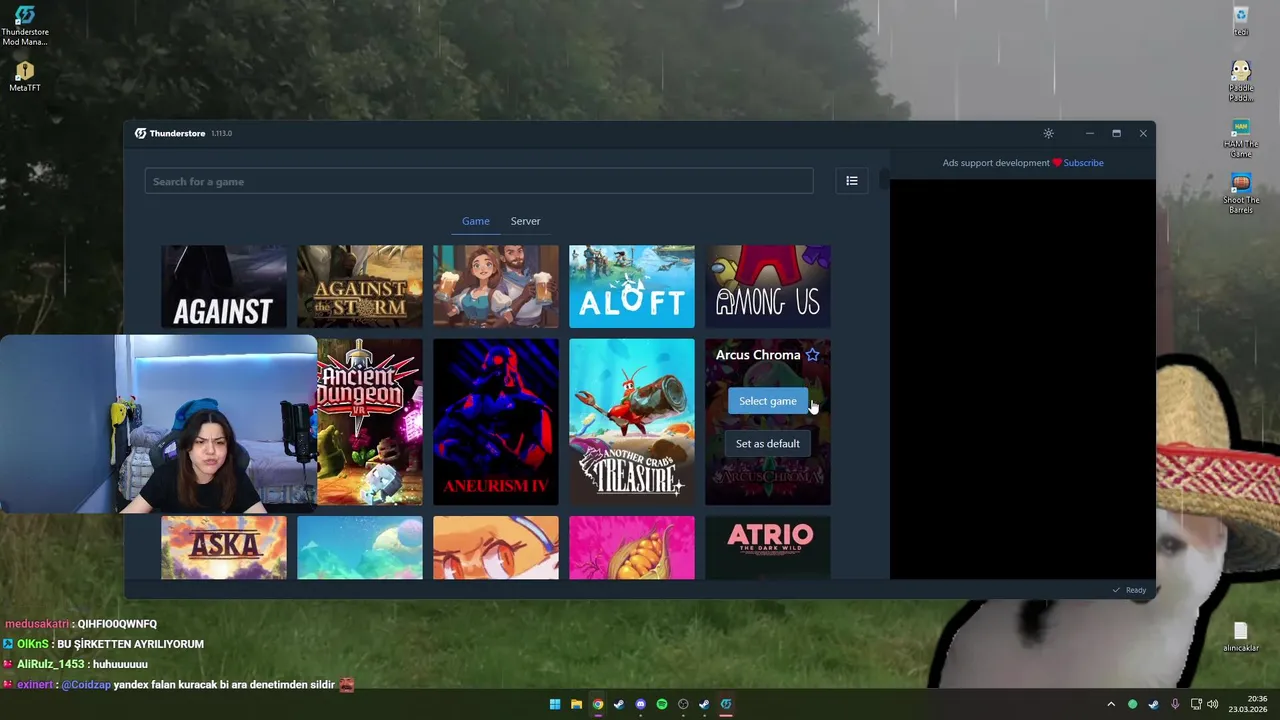Switch to list view using the list icon
Viewport: 1280px width, 720px height.
[x=852, y=181]
